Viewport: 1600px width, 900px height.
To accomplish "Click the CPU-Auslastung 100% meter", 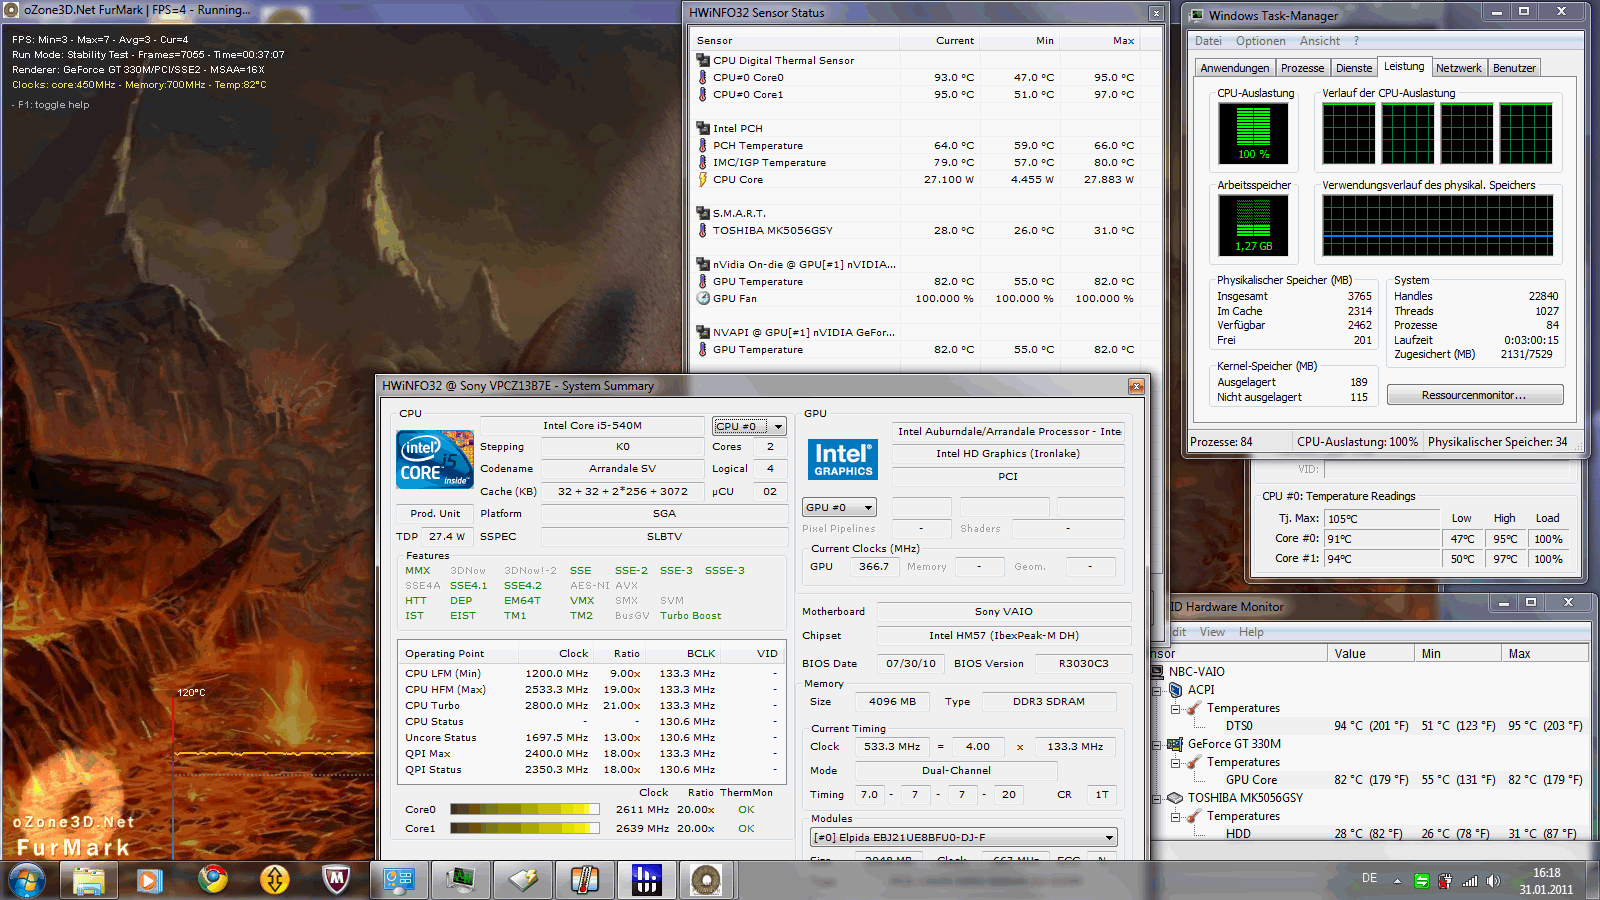I will (x=1253, y=133).
